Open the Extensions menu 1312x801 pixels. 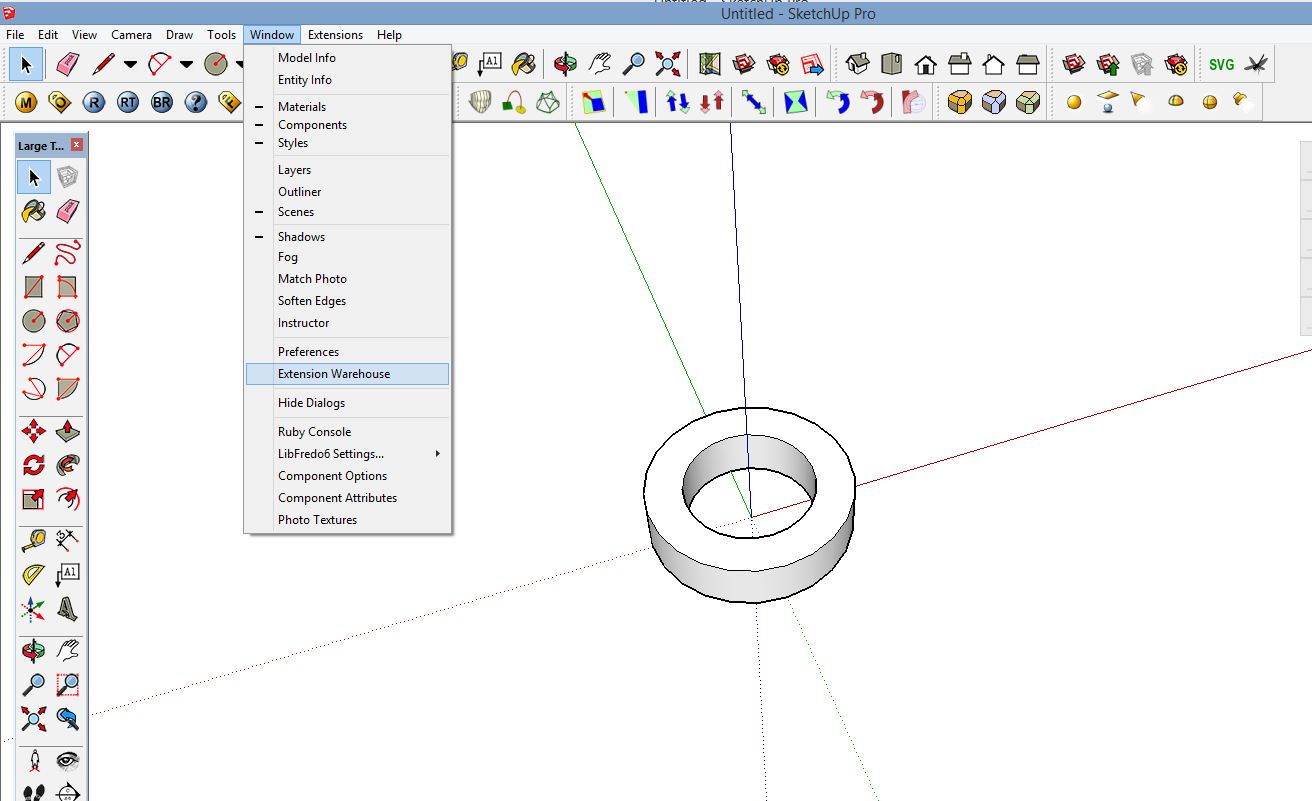coord(335,34)
